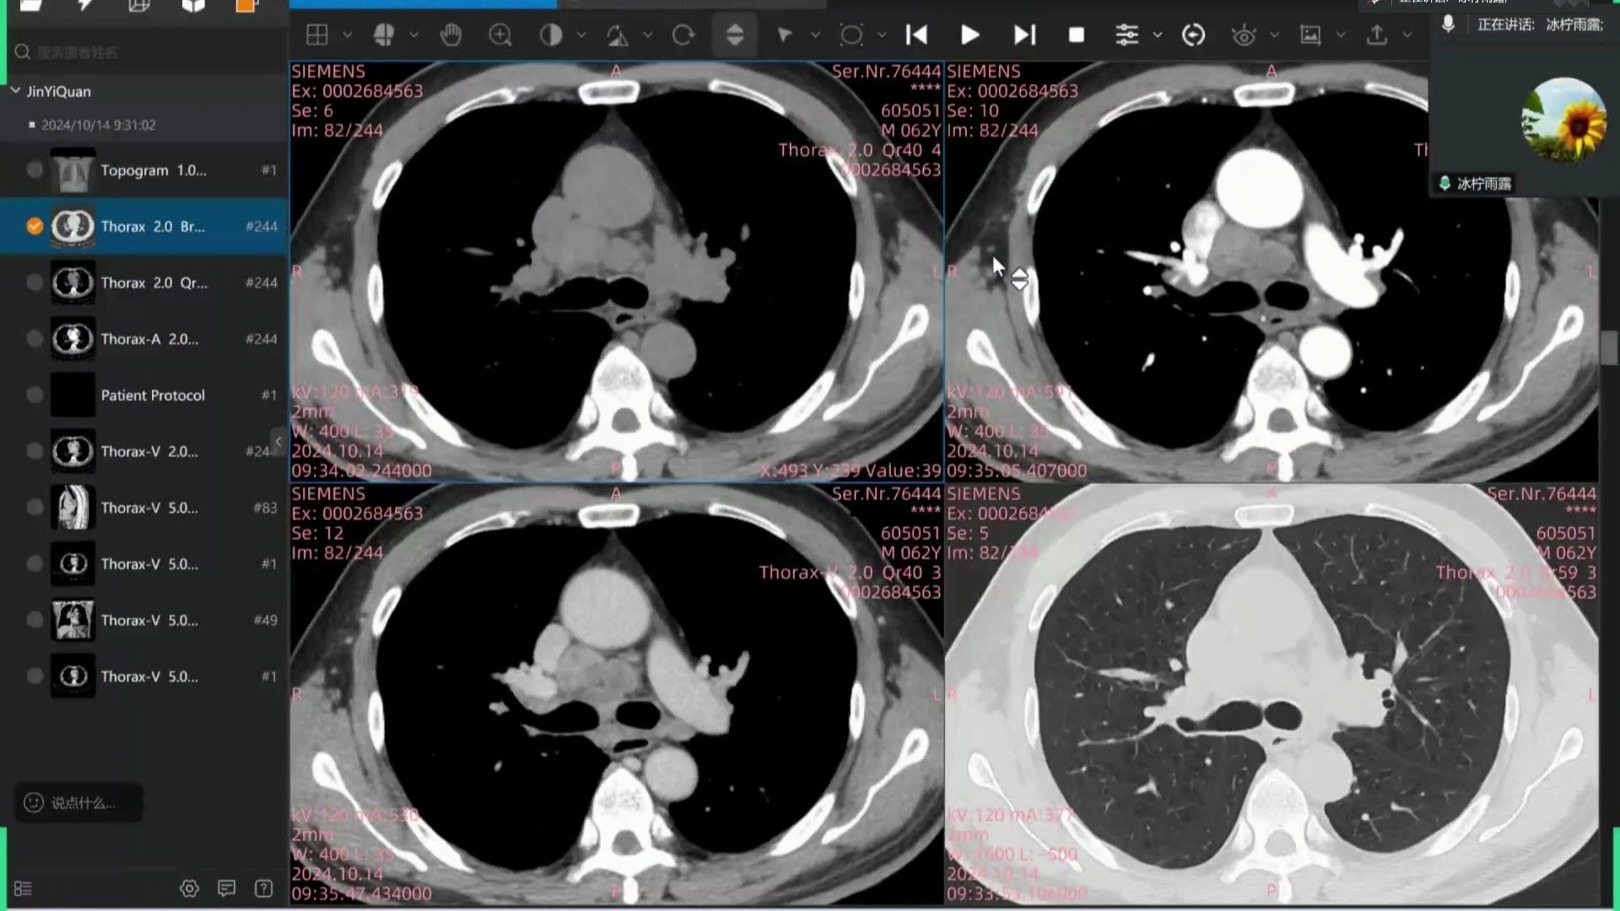Toggle the slice scroll tool
Screen dimensions: 1620x911
pyautogui.click(x=735, y=35)
